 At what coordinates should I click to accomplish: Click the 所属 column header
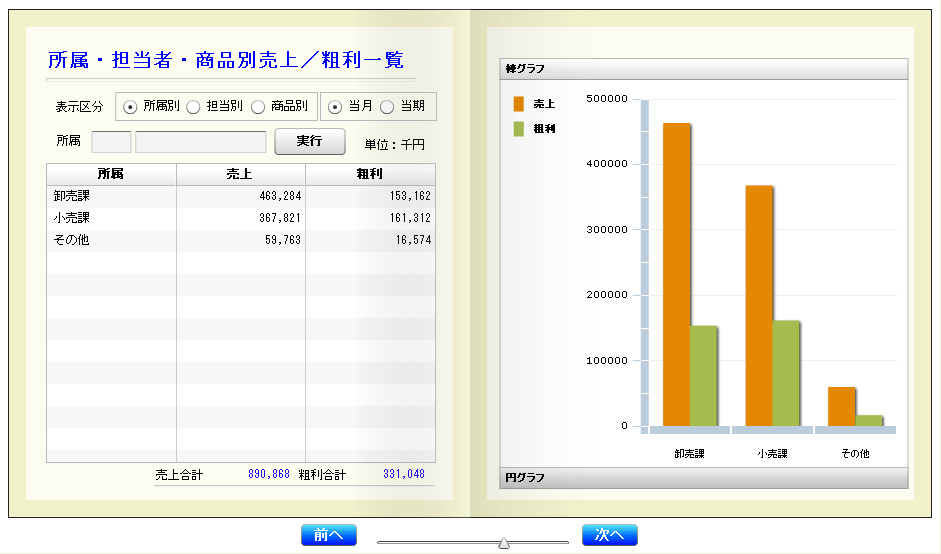click(111, 174)
